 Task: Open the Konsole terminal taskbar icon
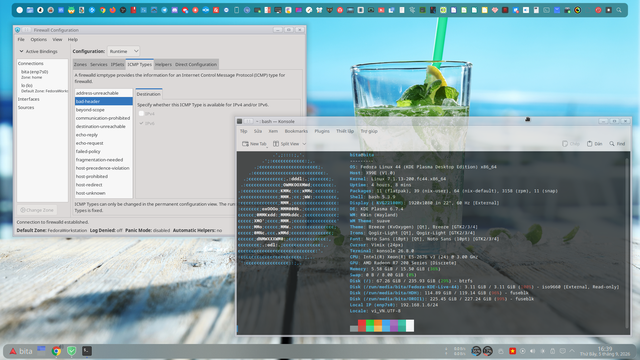87,351
